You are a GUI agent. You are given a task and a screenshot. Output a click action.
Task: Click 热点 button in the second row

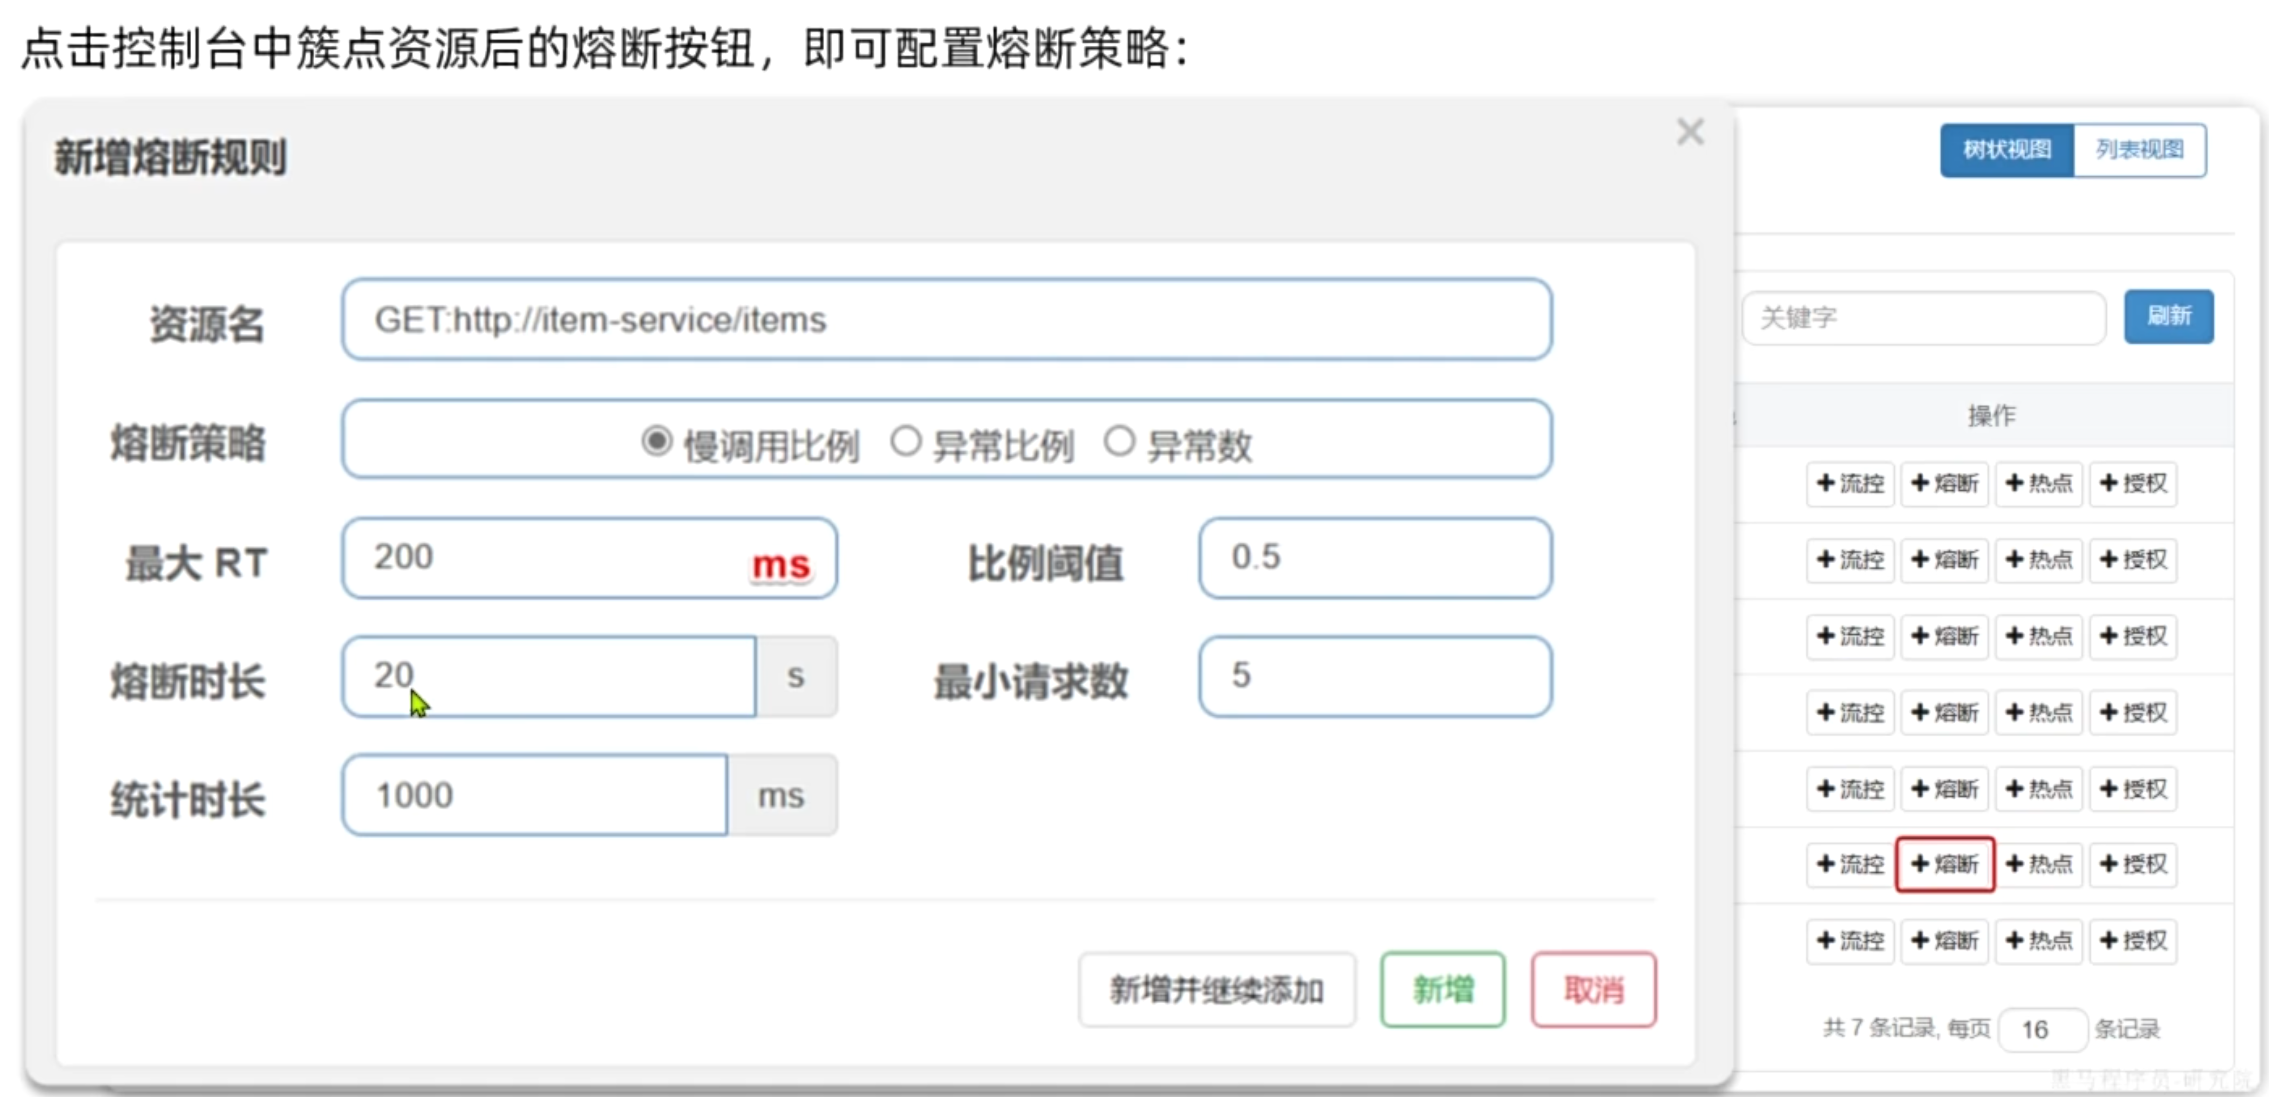[2039, 560]
